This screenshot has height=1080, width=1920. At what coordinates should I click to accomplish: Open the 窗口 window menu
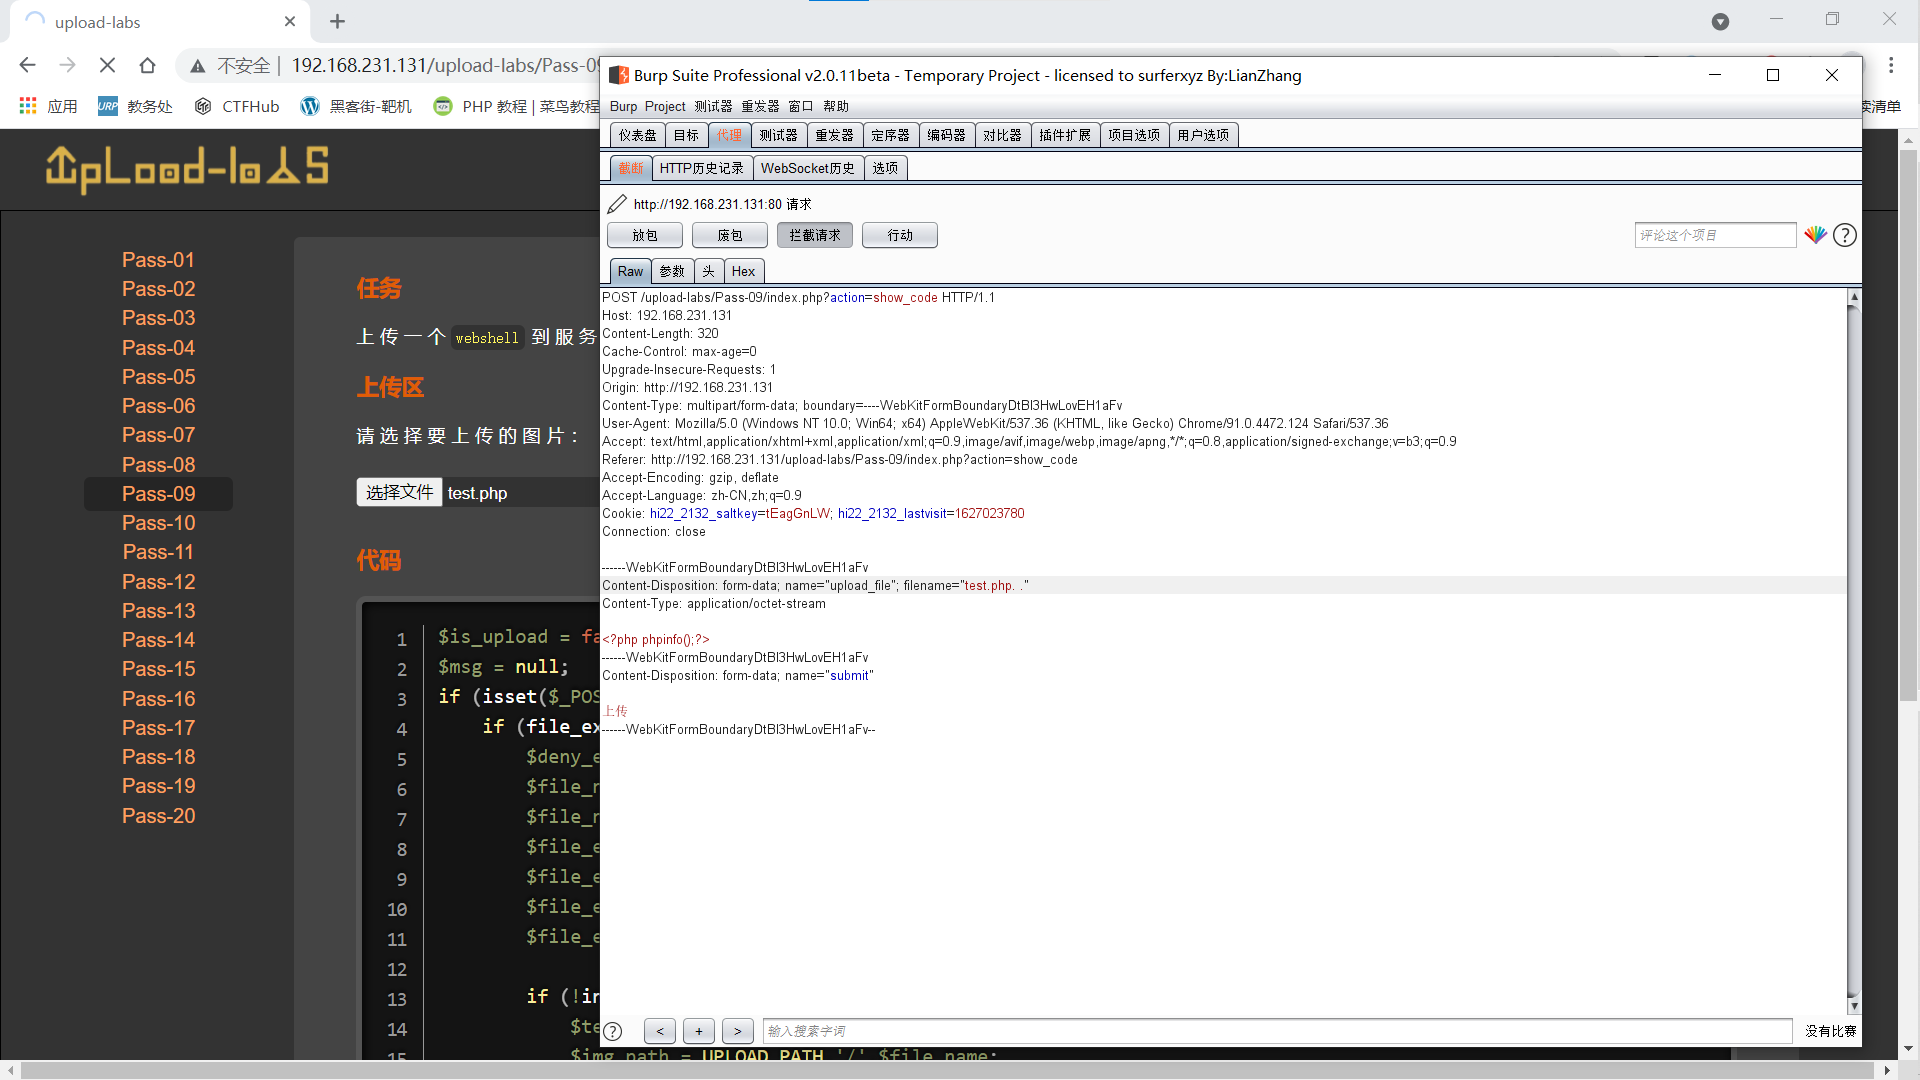coord(801,106)
